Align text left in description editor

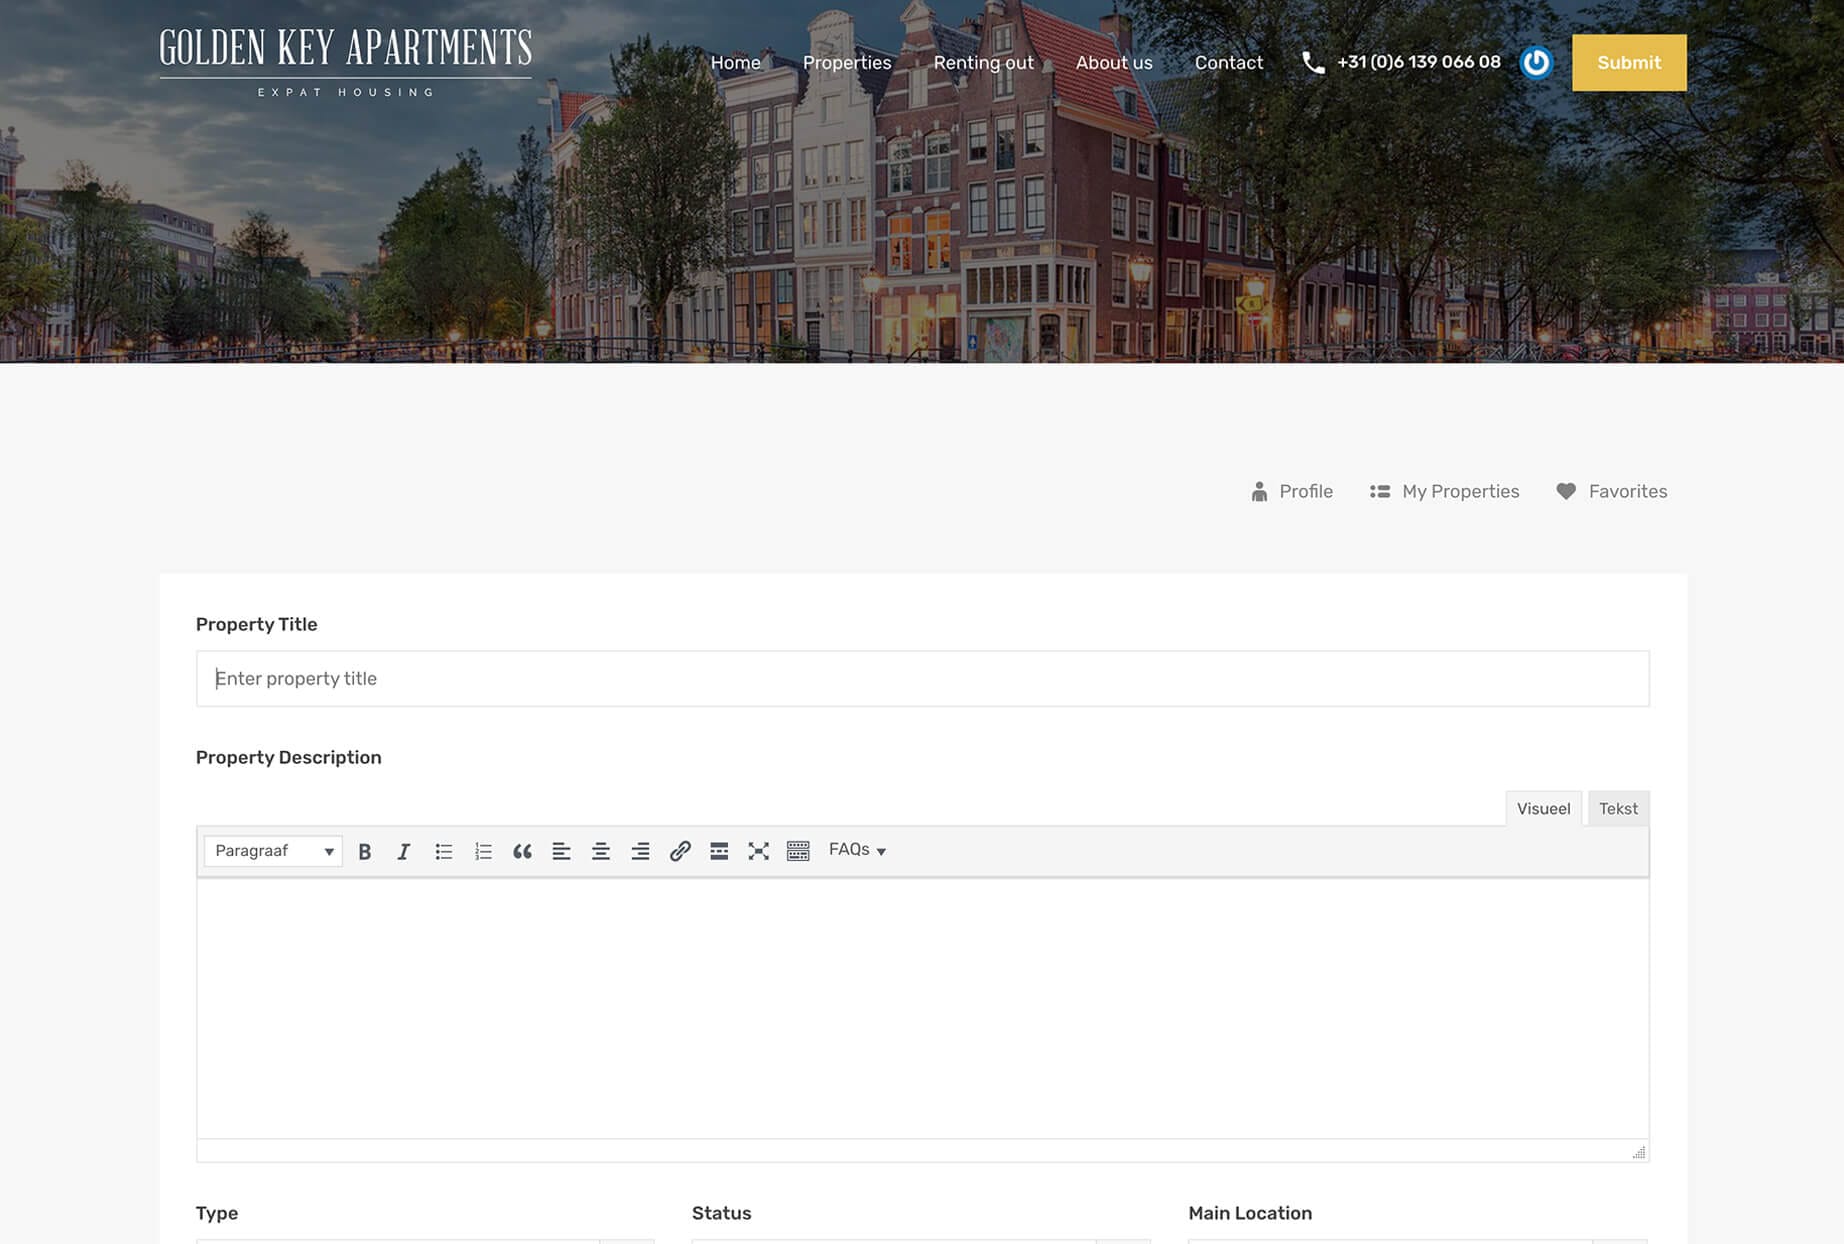pos(561,851)
